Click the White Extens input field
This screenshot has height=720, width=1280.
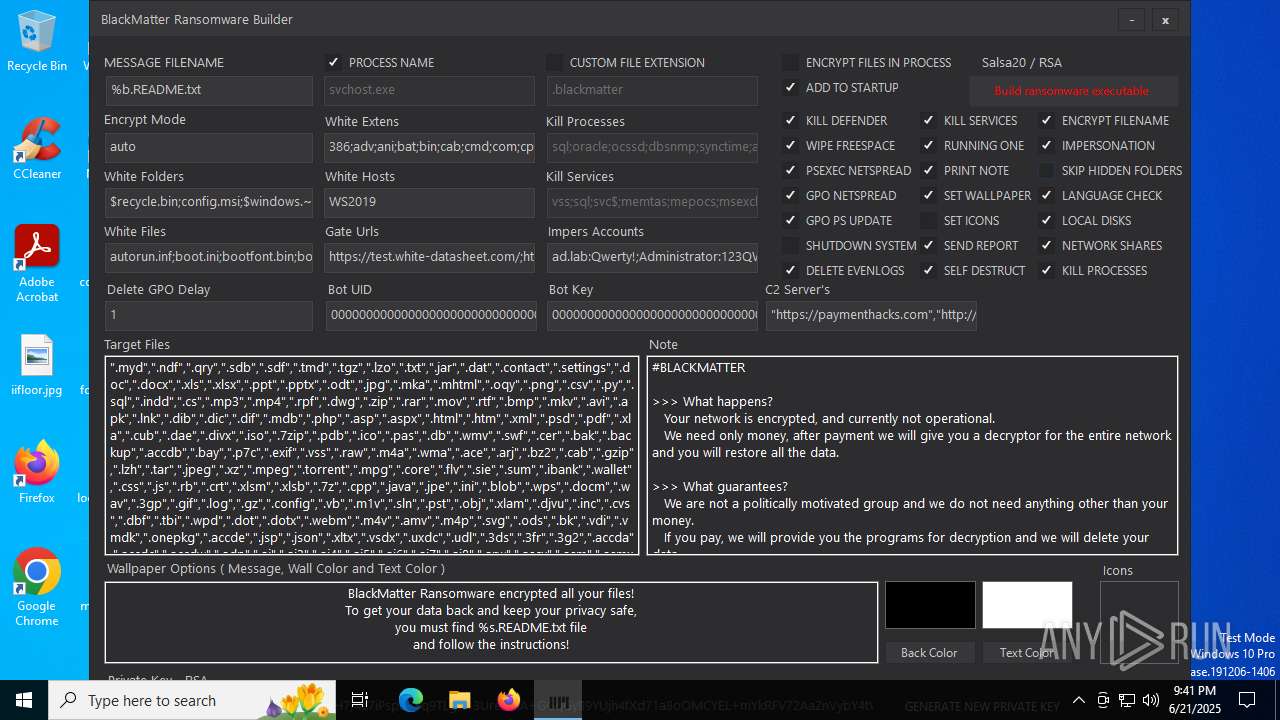point(430,147)
